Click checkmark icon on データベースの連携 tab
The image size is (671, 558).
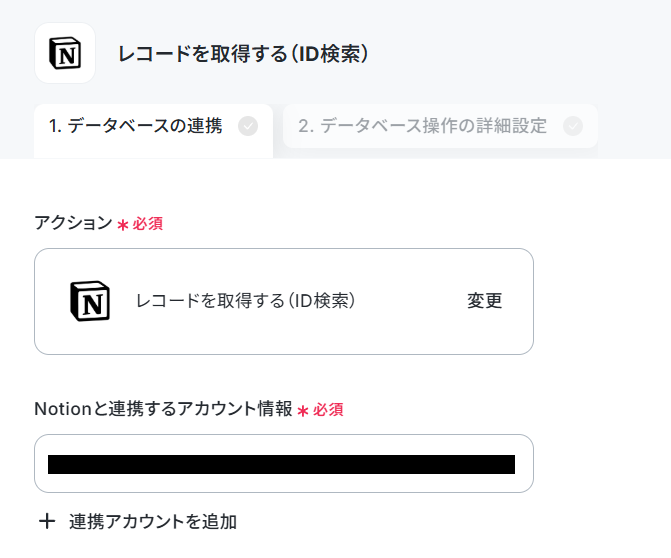pos(248,126)
